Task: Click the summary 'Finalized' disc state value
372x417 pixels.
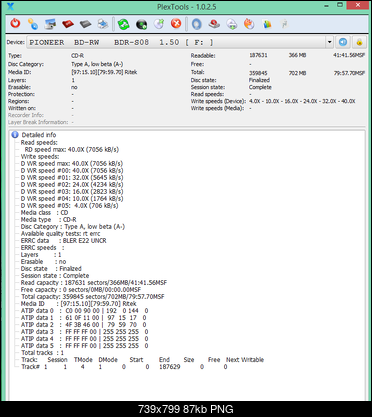Action: pyautogui.click(x=259, y=80)
